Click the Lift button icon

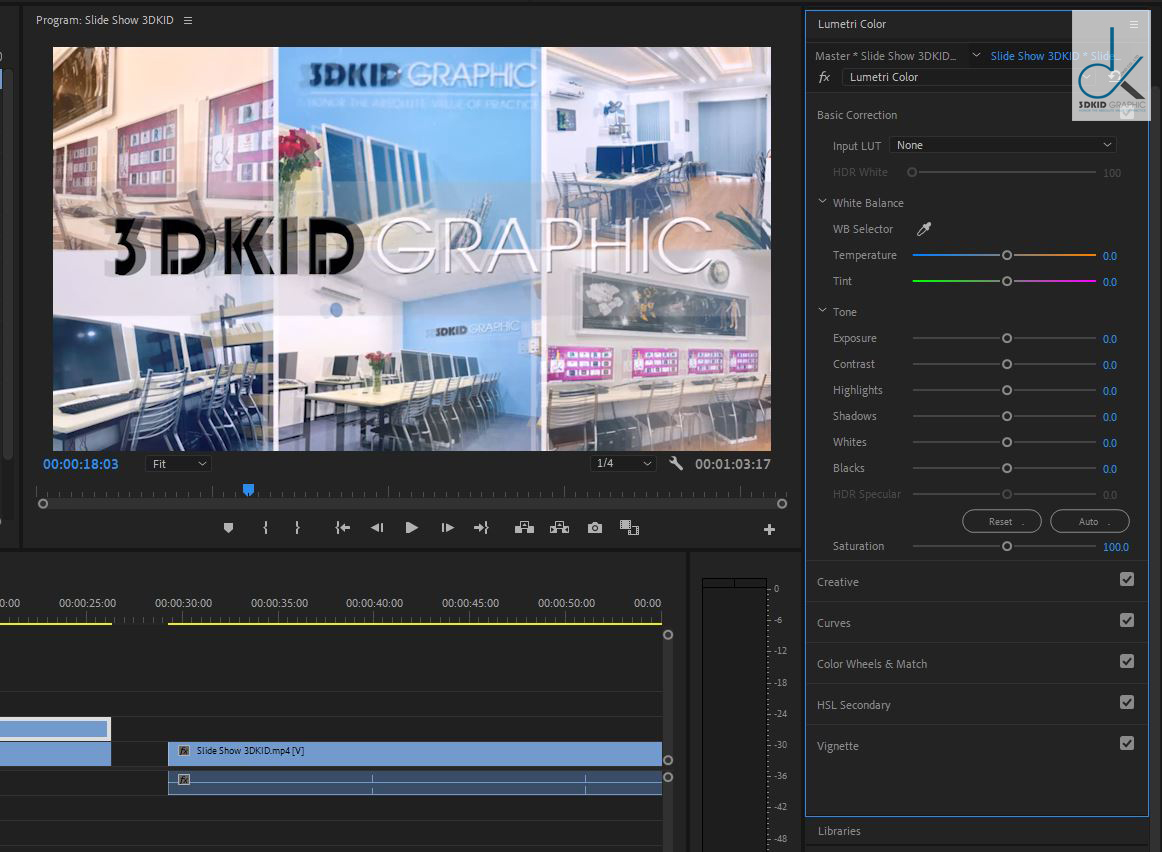coord(525,527)
